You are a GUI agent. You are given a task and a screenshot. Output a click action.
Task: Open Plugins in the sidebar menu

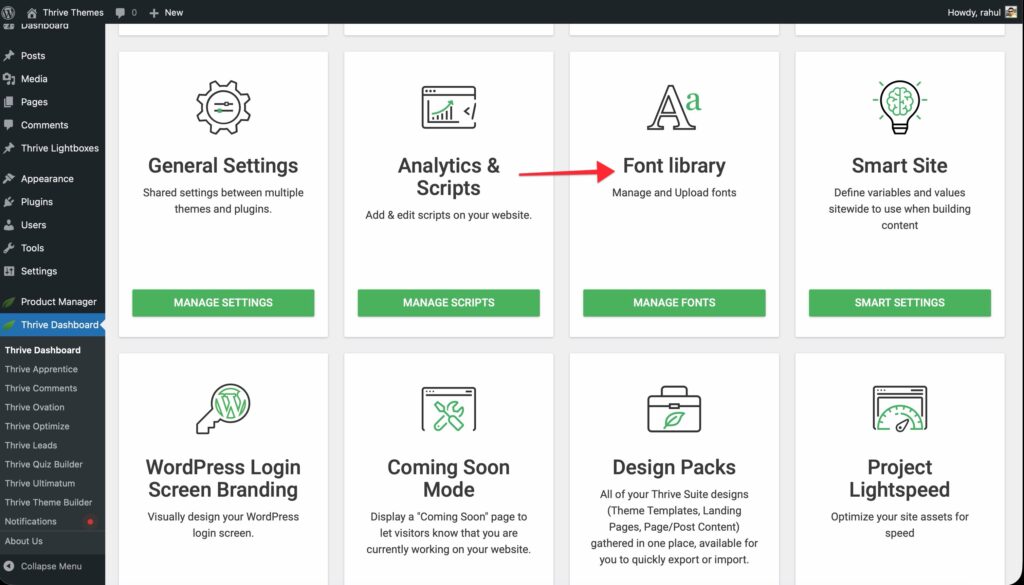[36, 202]
